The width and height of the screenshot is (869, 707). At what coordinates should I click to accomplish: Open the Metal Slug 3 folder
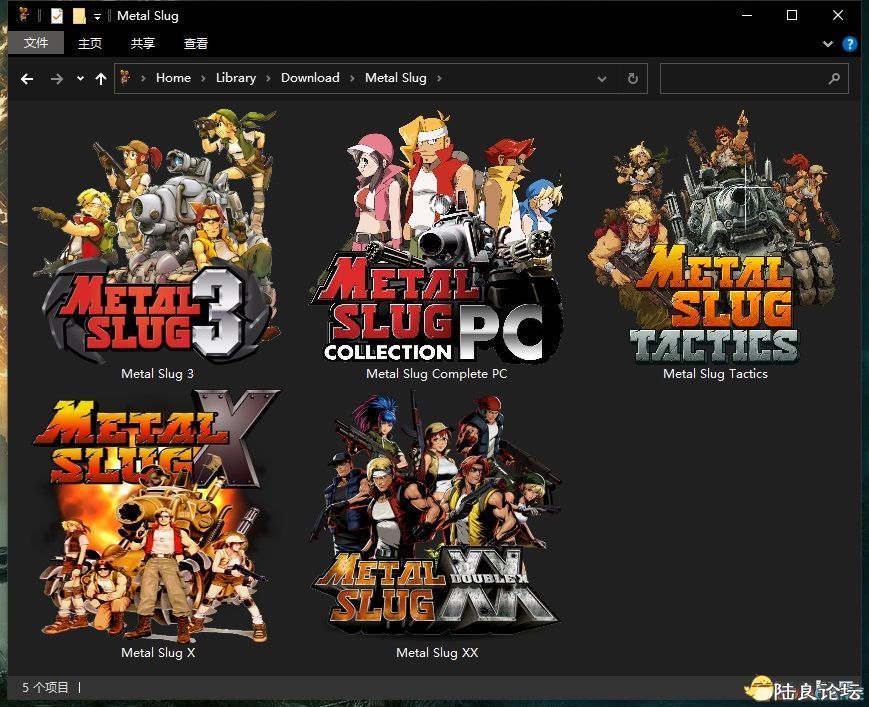157,240
